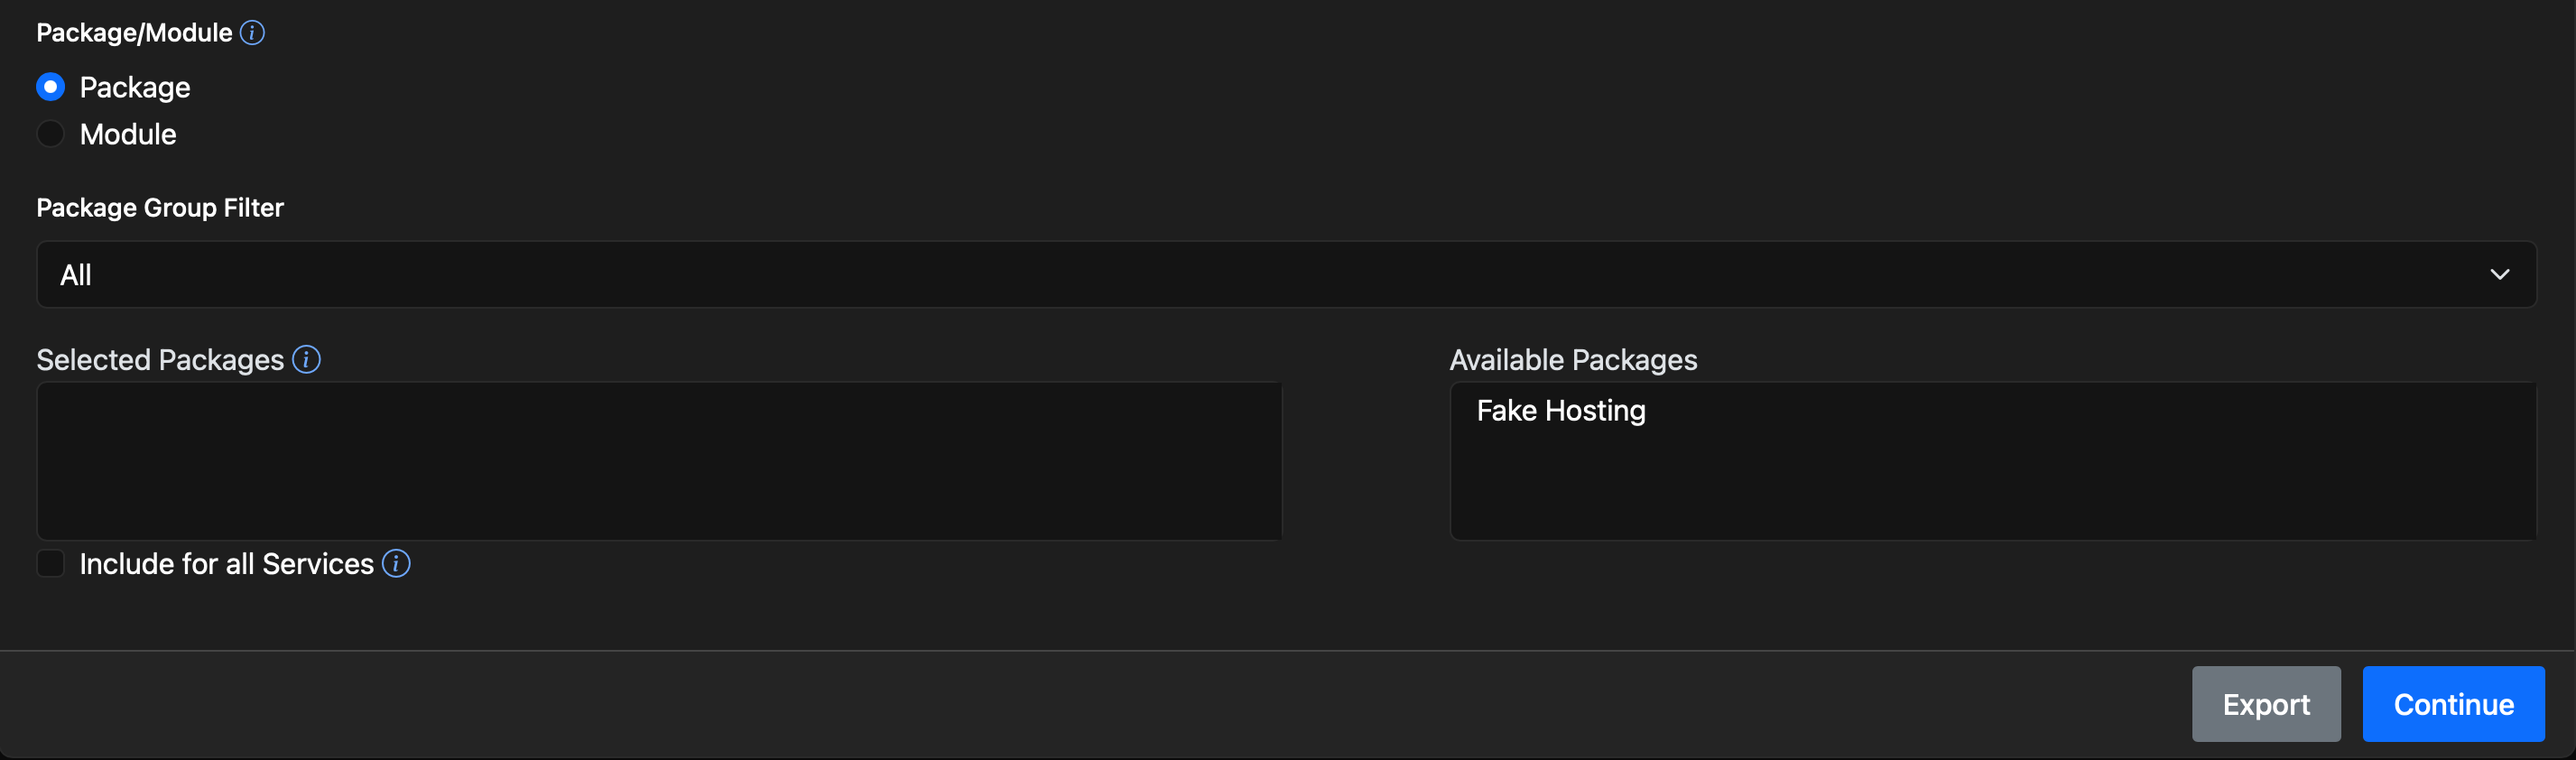Select the Module radio button
The image size is (2576, 760).
point(50,134)
